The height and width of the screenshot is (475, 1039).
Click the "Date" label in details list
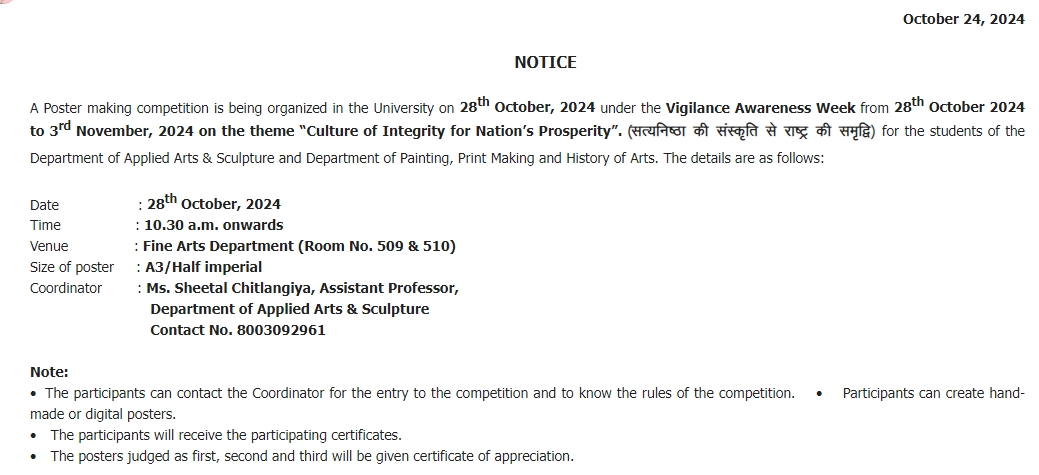click(44, 205)
